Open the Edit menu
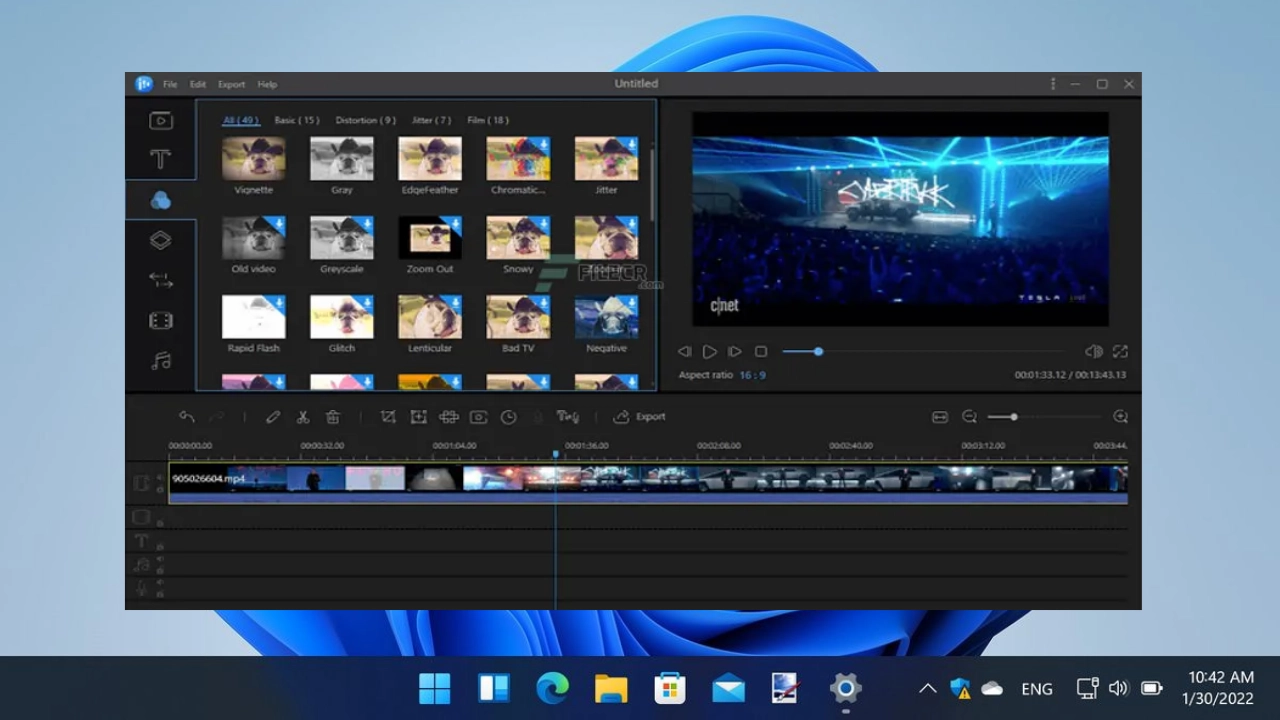 [x=198, y=85]
